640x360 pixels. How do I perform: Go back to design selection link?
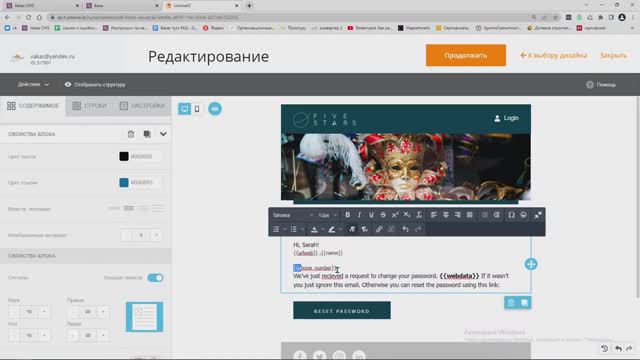554,55
